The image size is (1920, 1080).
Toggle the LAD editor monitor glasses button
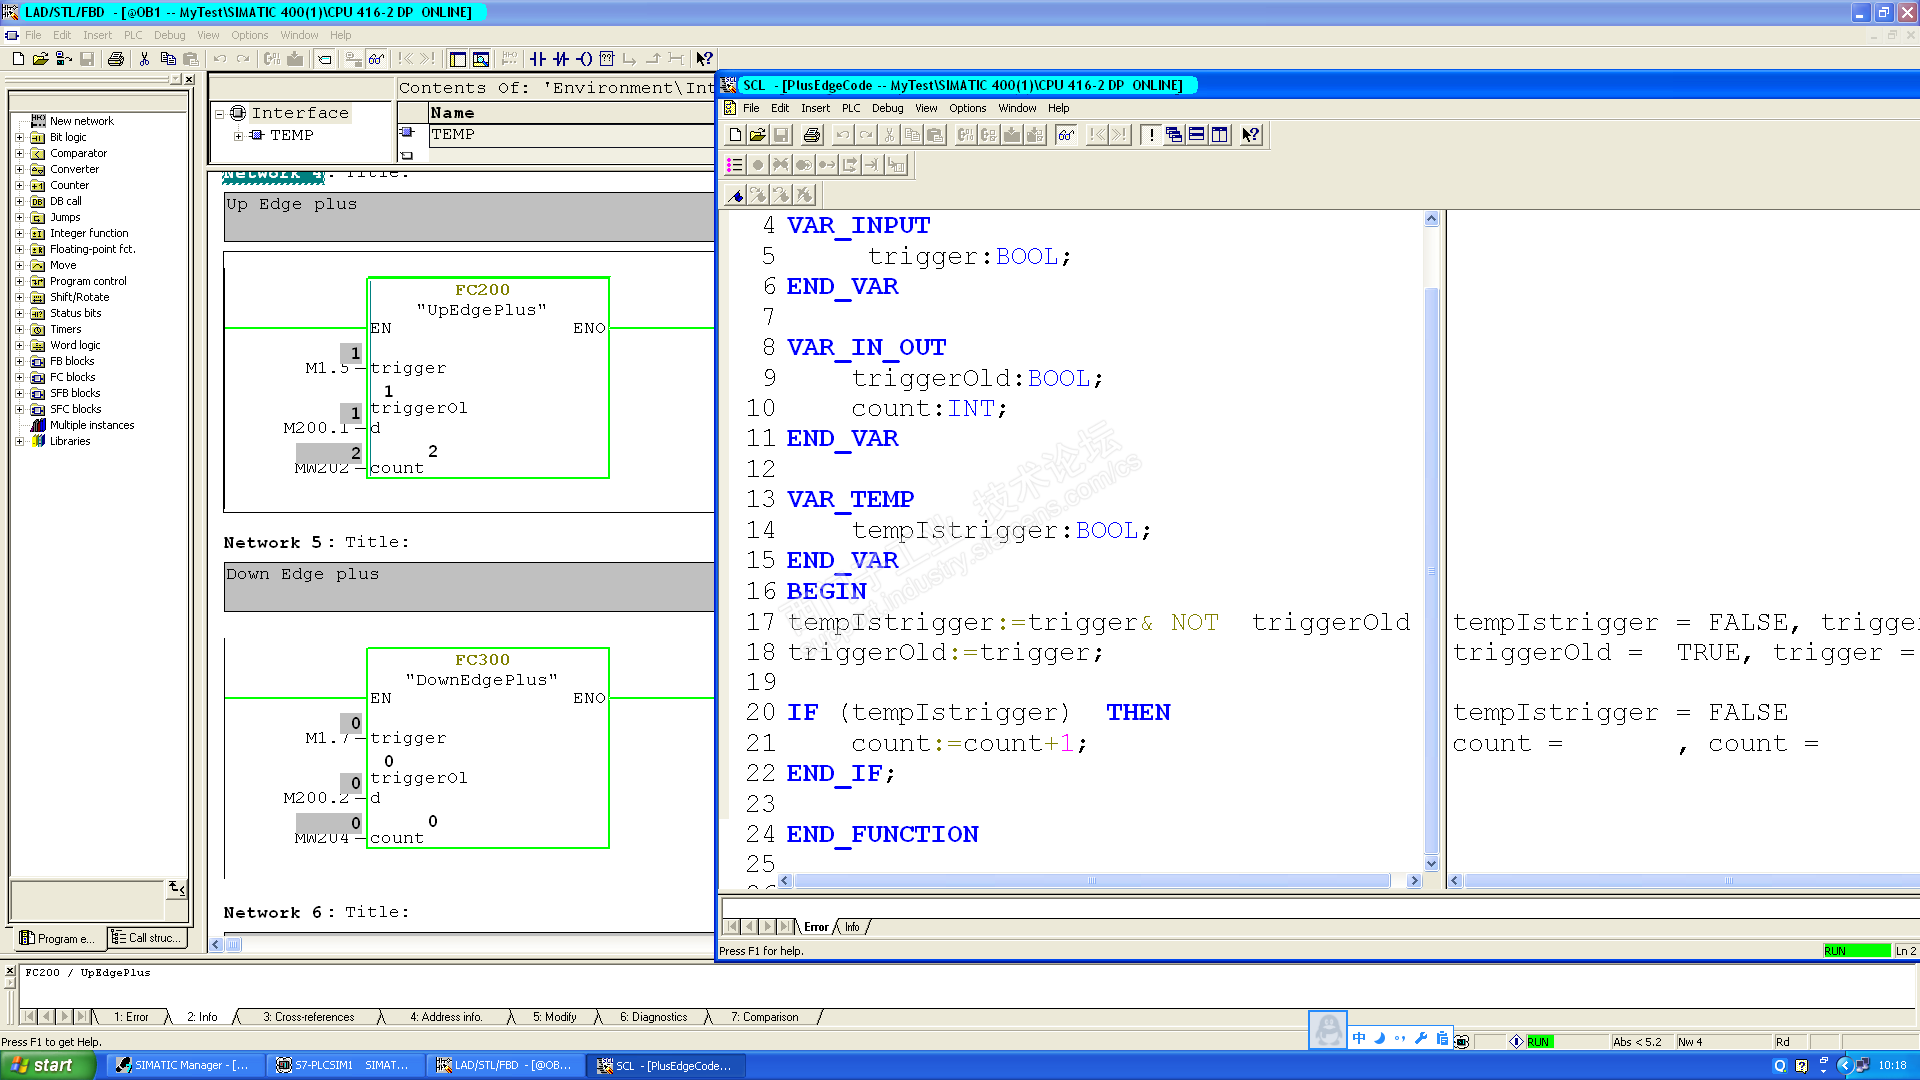click(x=376, y=59)
